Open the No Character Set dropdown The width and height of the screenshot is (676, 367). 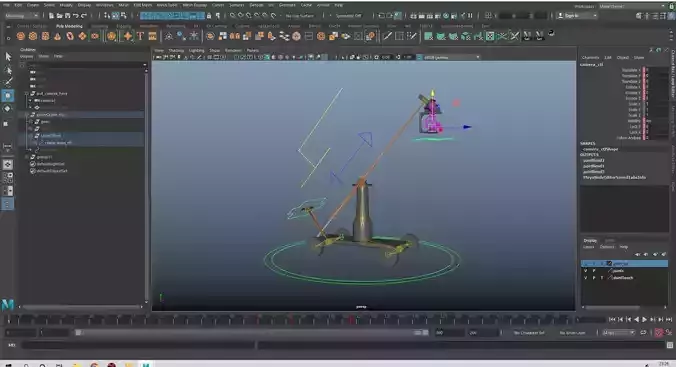click(x=529, y=332)
